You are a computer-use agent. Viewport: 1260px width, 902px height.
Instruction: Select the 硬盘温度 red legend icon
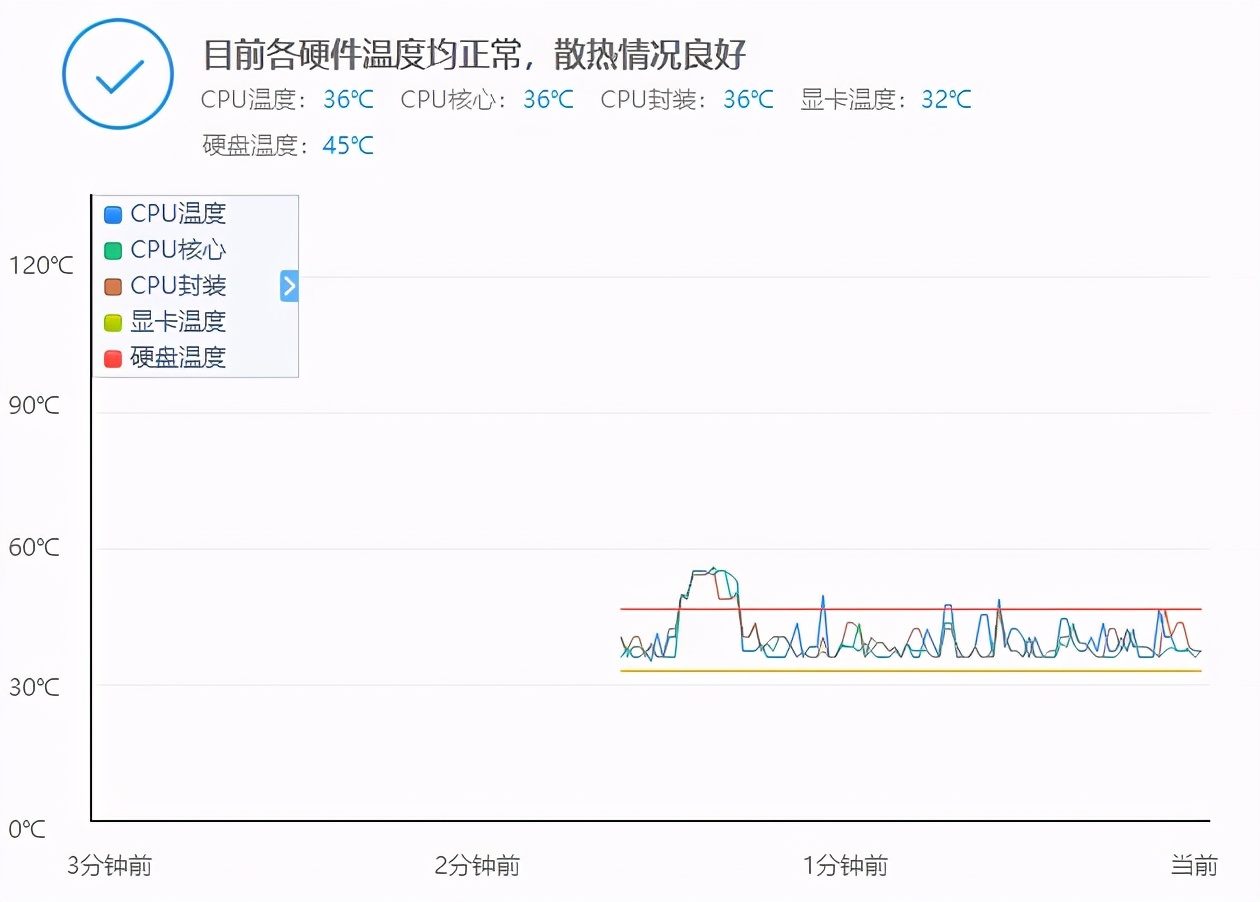pos(112,357)
